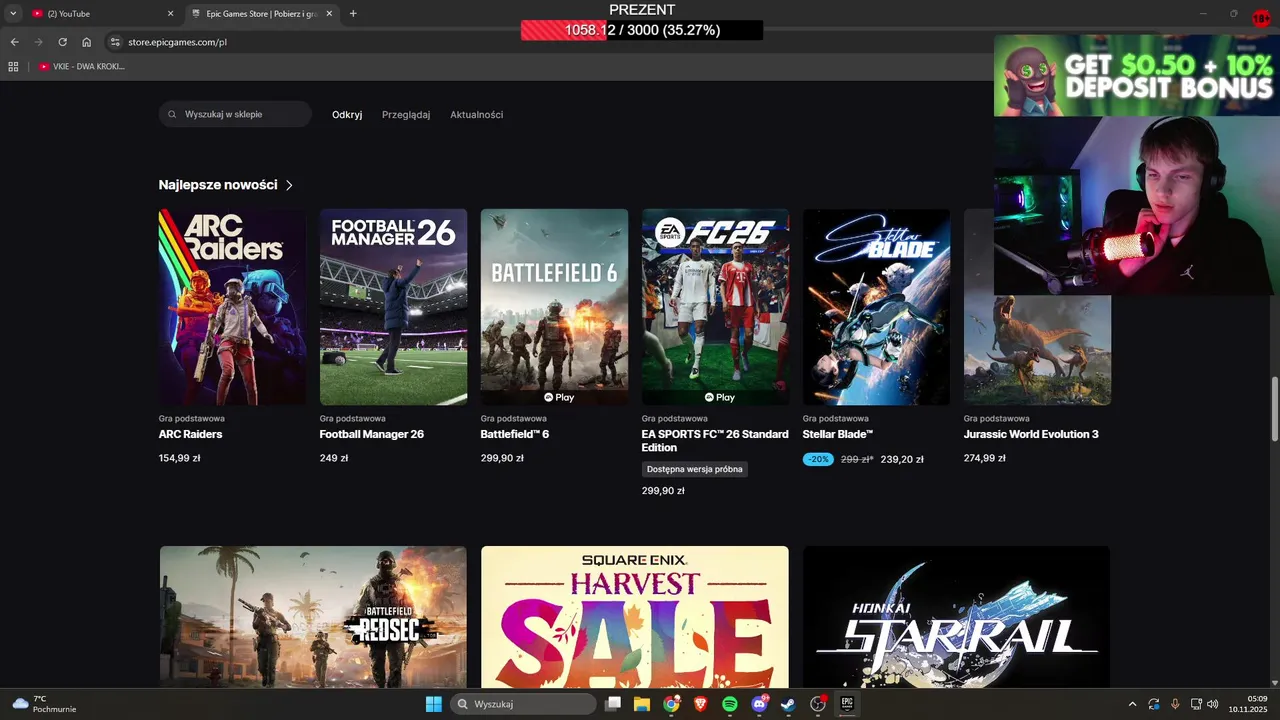The height and width of the screenshot is (720, 1280).
Task: Click the taskbar Wyszukaj search box
Action: 524,704
